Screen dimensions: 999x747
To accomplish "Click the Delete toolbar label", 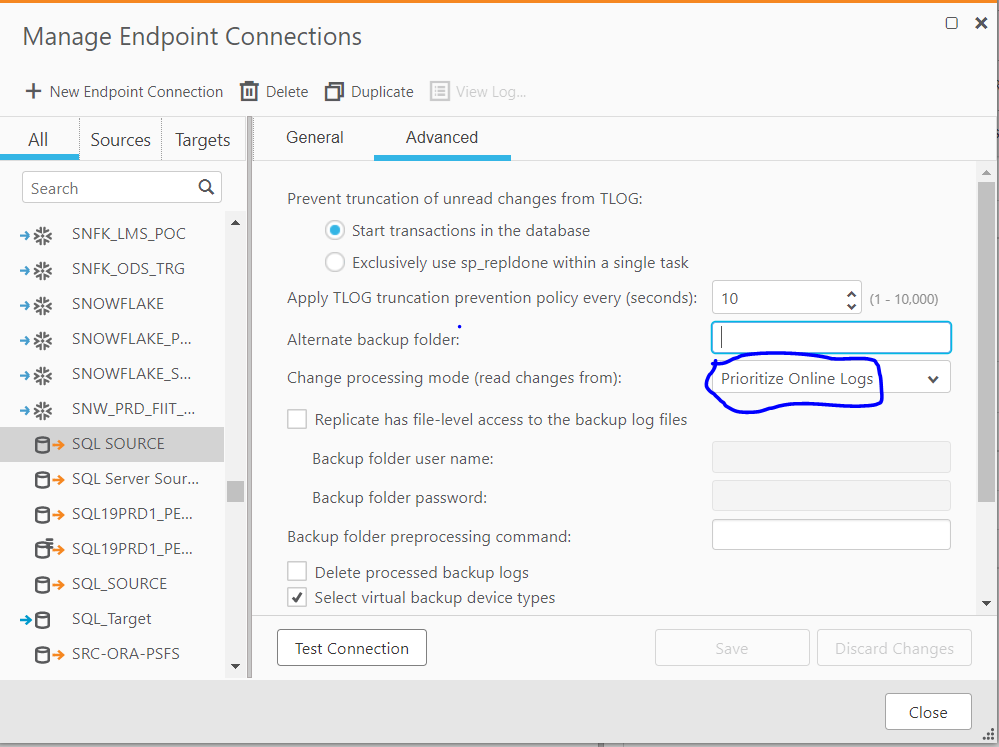I will pyautogui.click(x=287, y=92).
